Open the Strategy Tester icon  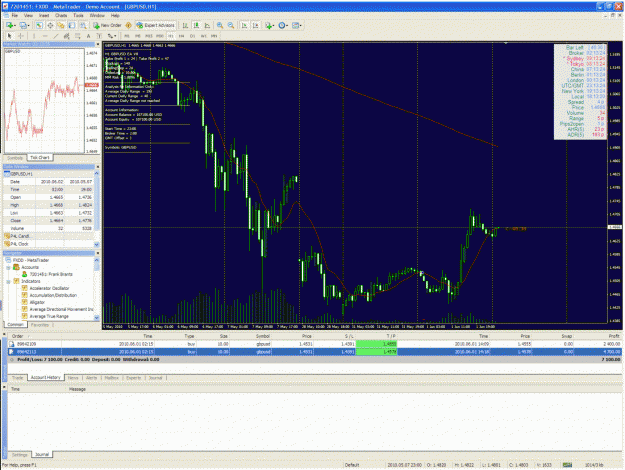[83, 25]
